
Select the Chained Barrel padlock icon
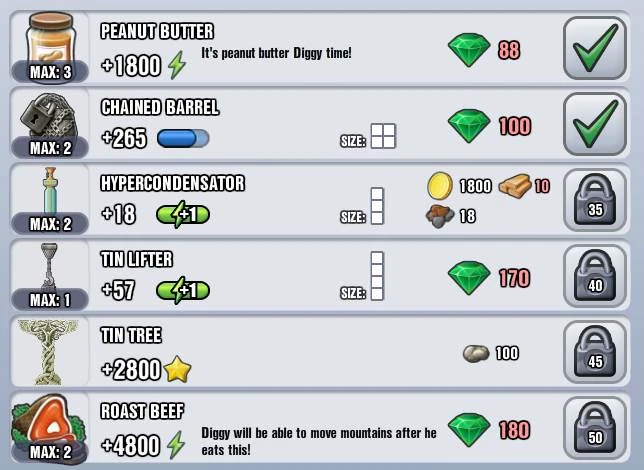click(x=49, y=117)
